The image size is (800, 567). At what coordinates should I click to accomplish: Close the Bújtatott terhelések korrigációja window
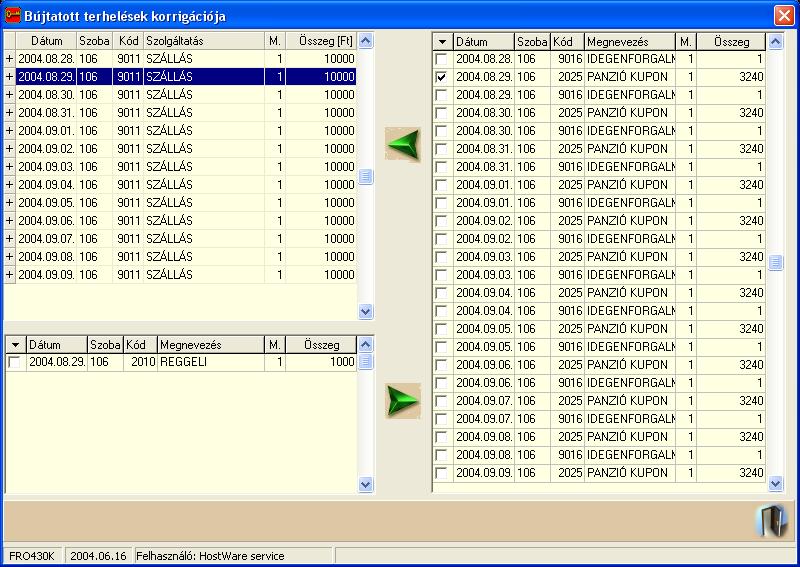pos(784,15)
